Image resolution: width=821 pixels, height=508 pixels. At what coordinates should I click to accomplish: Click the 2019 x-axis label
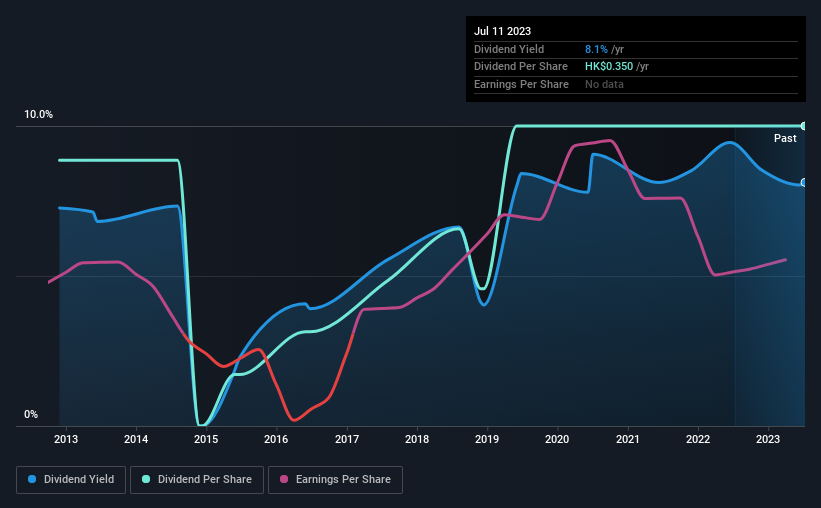pos(487,439)
